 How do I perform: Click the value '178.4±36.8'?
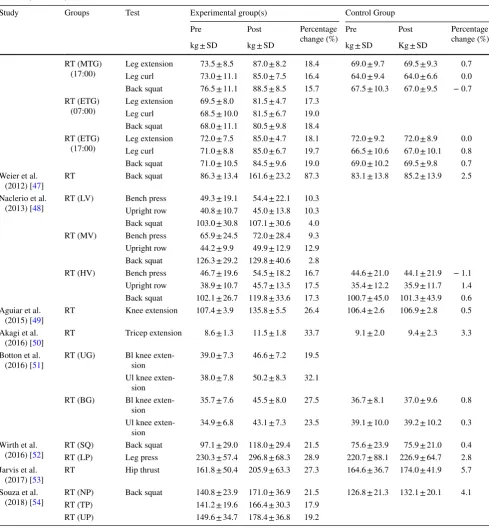269,517
